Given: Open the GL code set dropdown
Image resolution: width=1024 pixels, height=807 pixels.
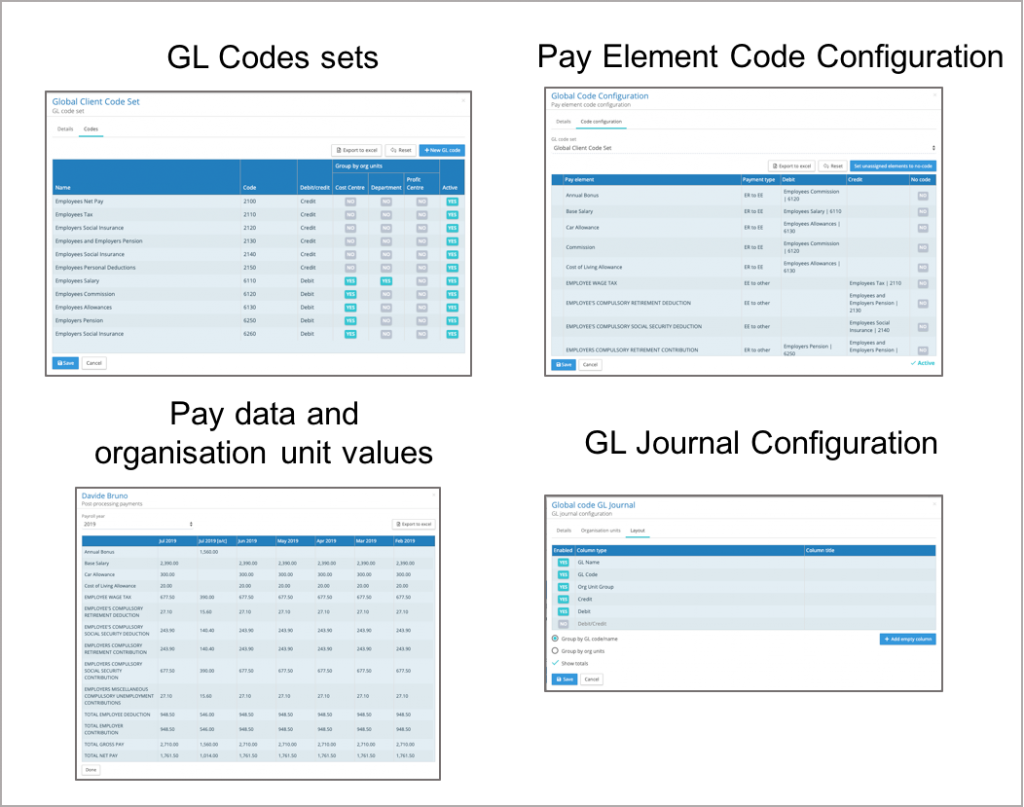Looking at the screenshot, I should 743,148.
